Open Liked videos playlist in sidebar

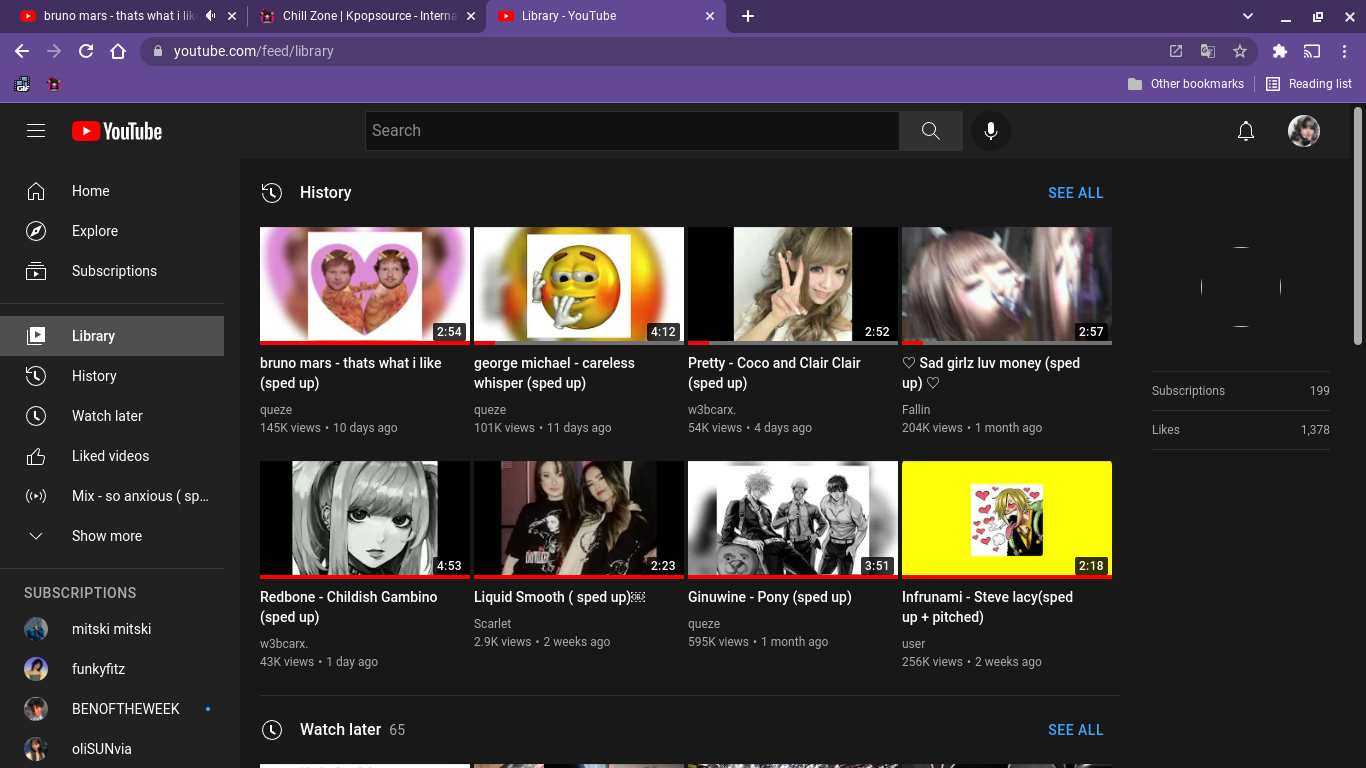112,456
